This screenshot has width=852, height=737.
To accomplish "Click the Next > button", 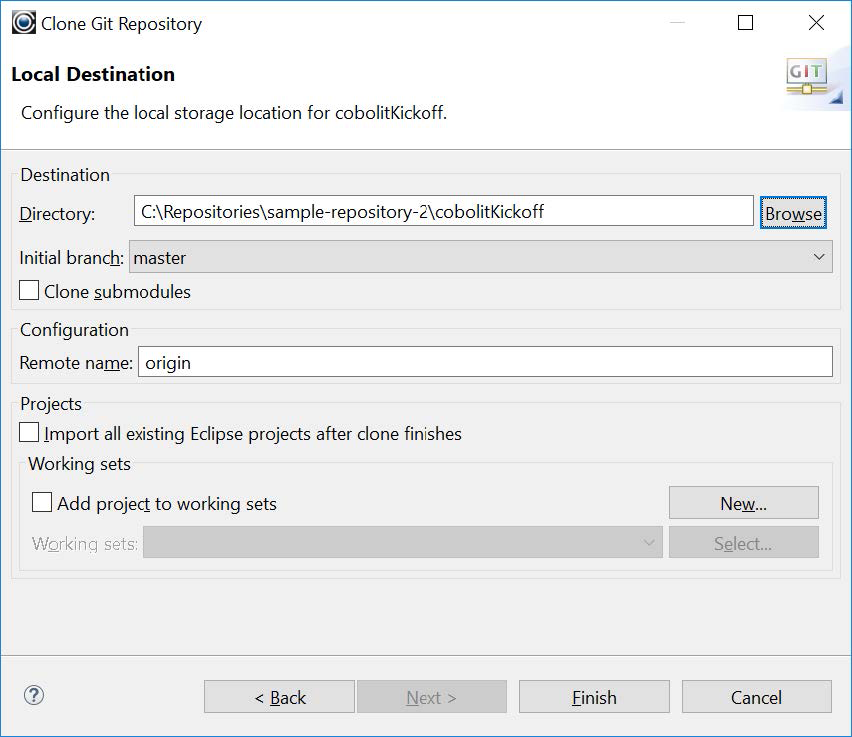I will [431, 697].
